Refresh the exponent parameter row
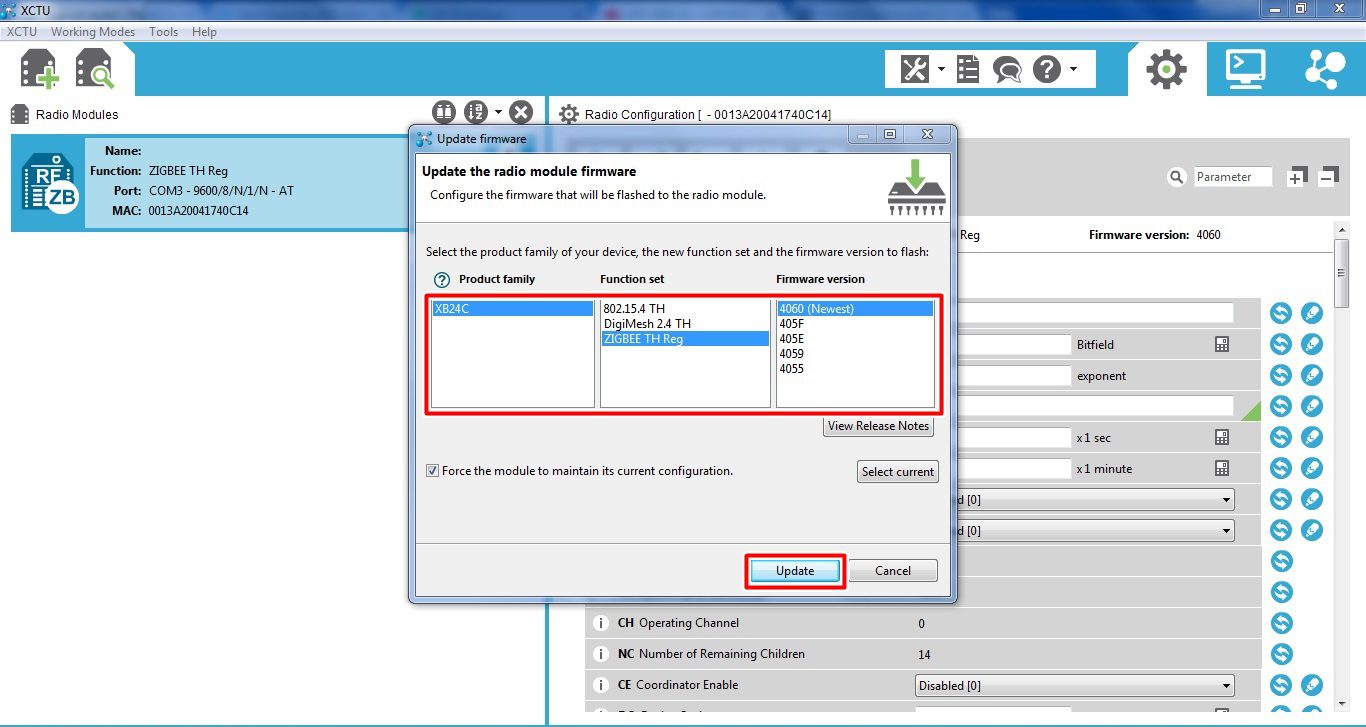 pos(1281,375)
